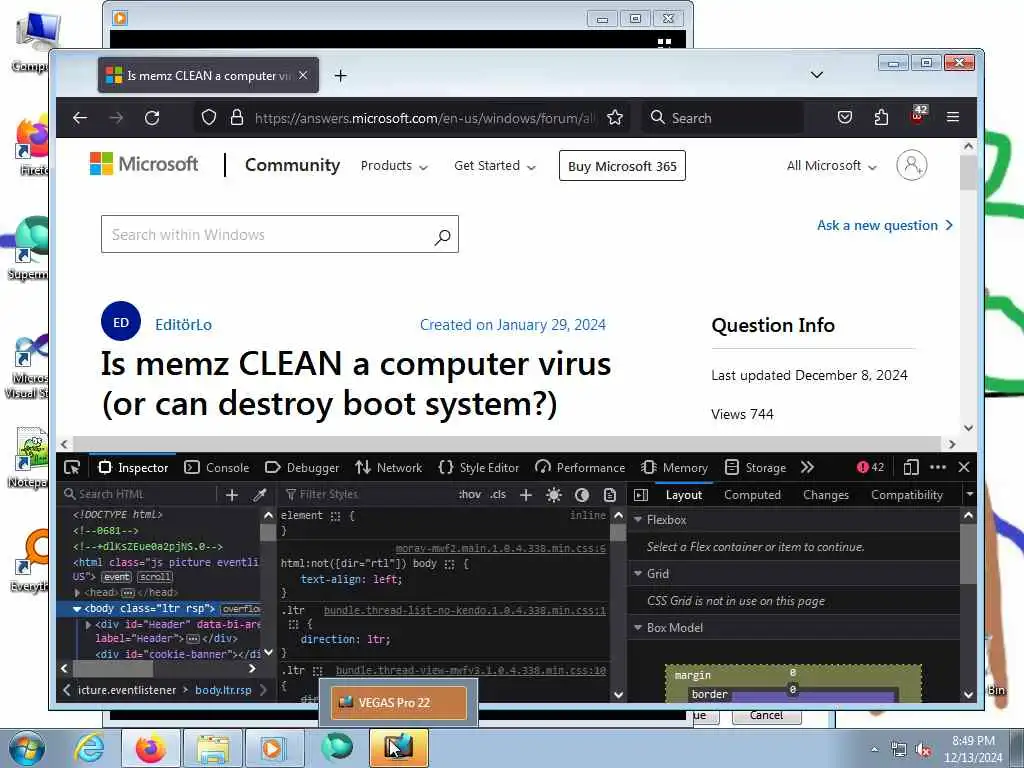The height and width of the screenshot is (768, 1024).
Task: Open the Extensions puzzle icon
Action: coord(881,118)
